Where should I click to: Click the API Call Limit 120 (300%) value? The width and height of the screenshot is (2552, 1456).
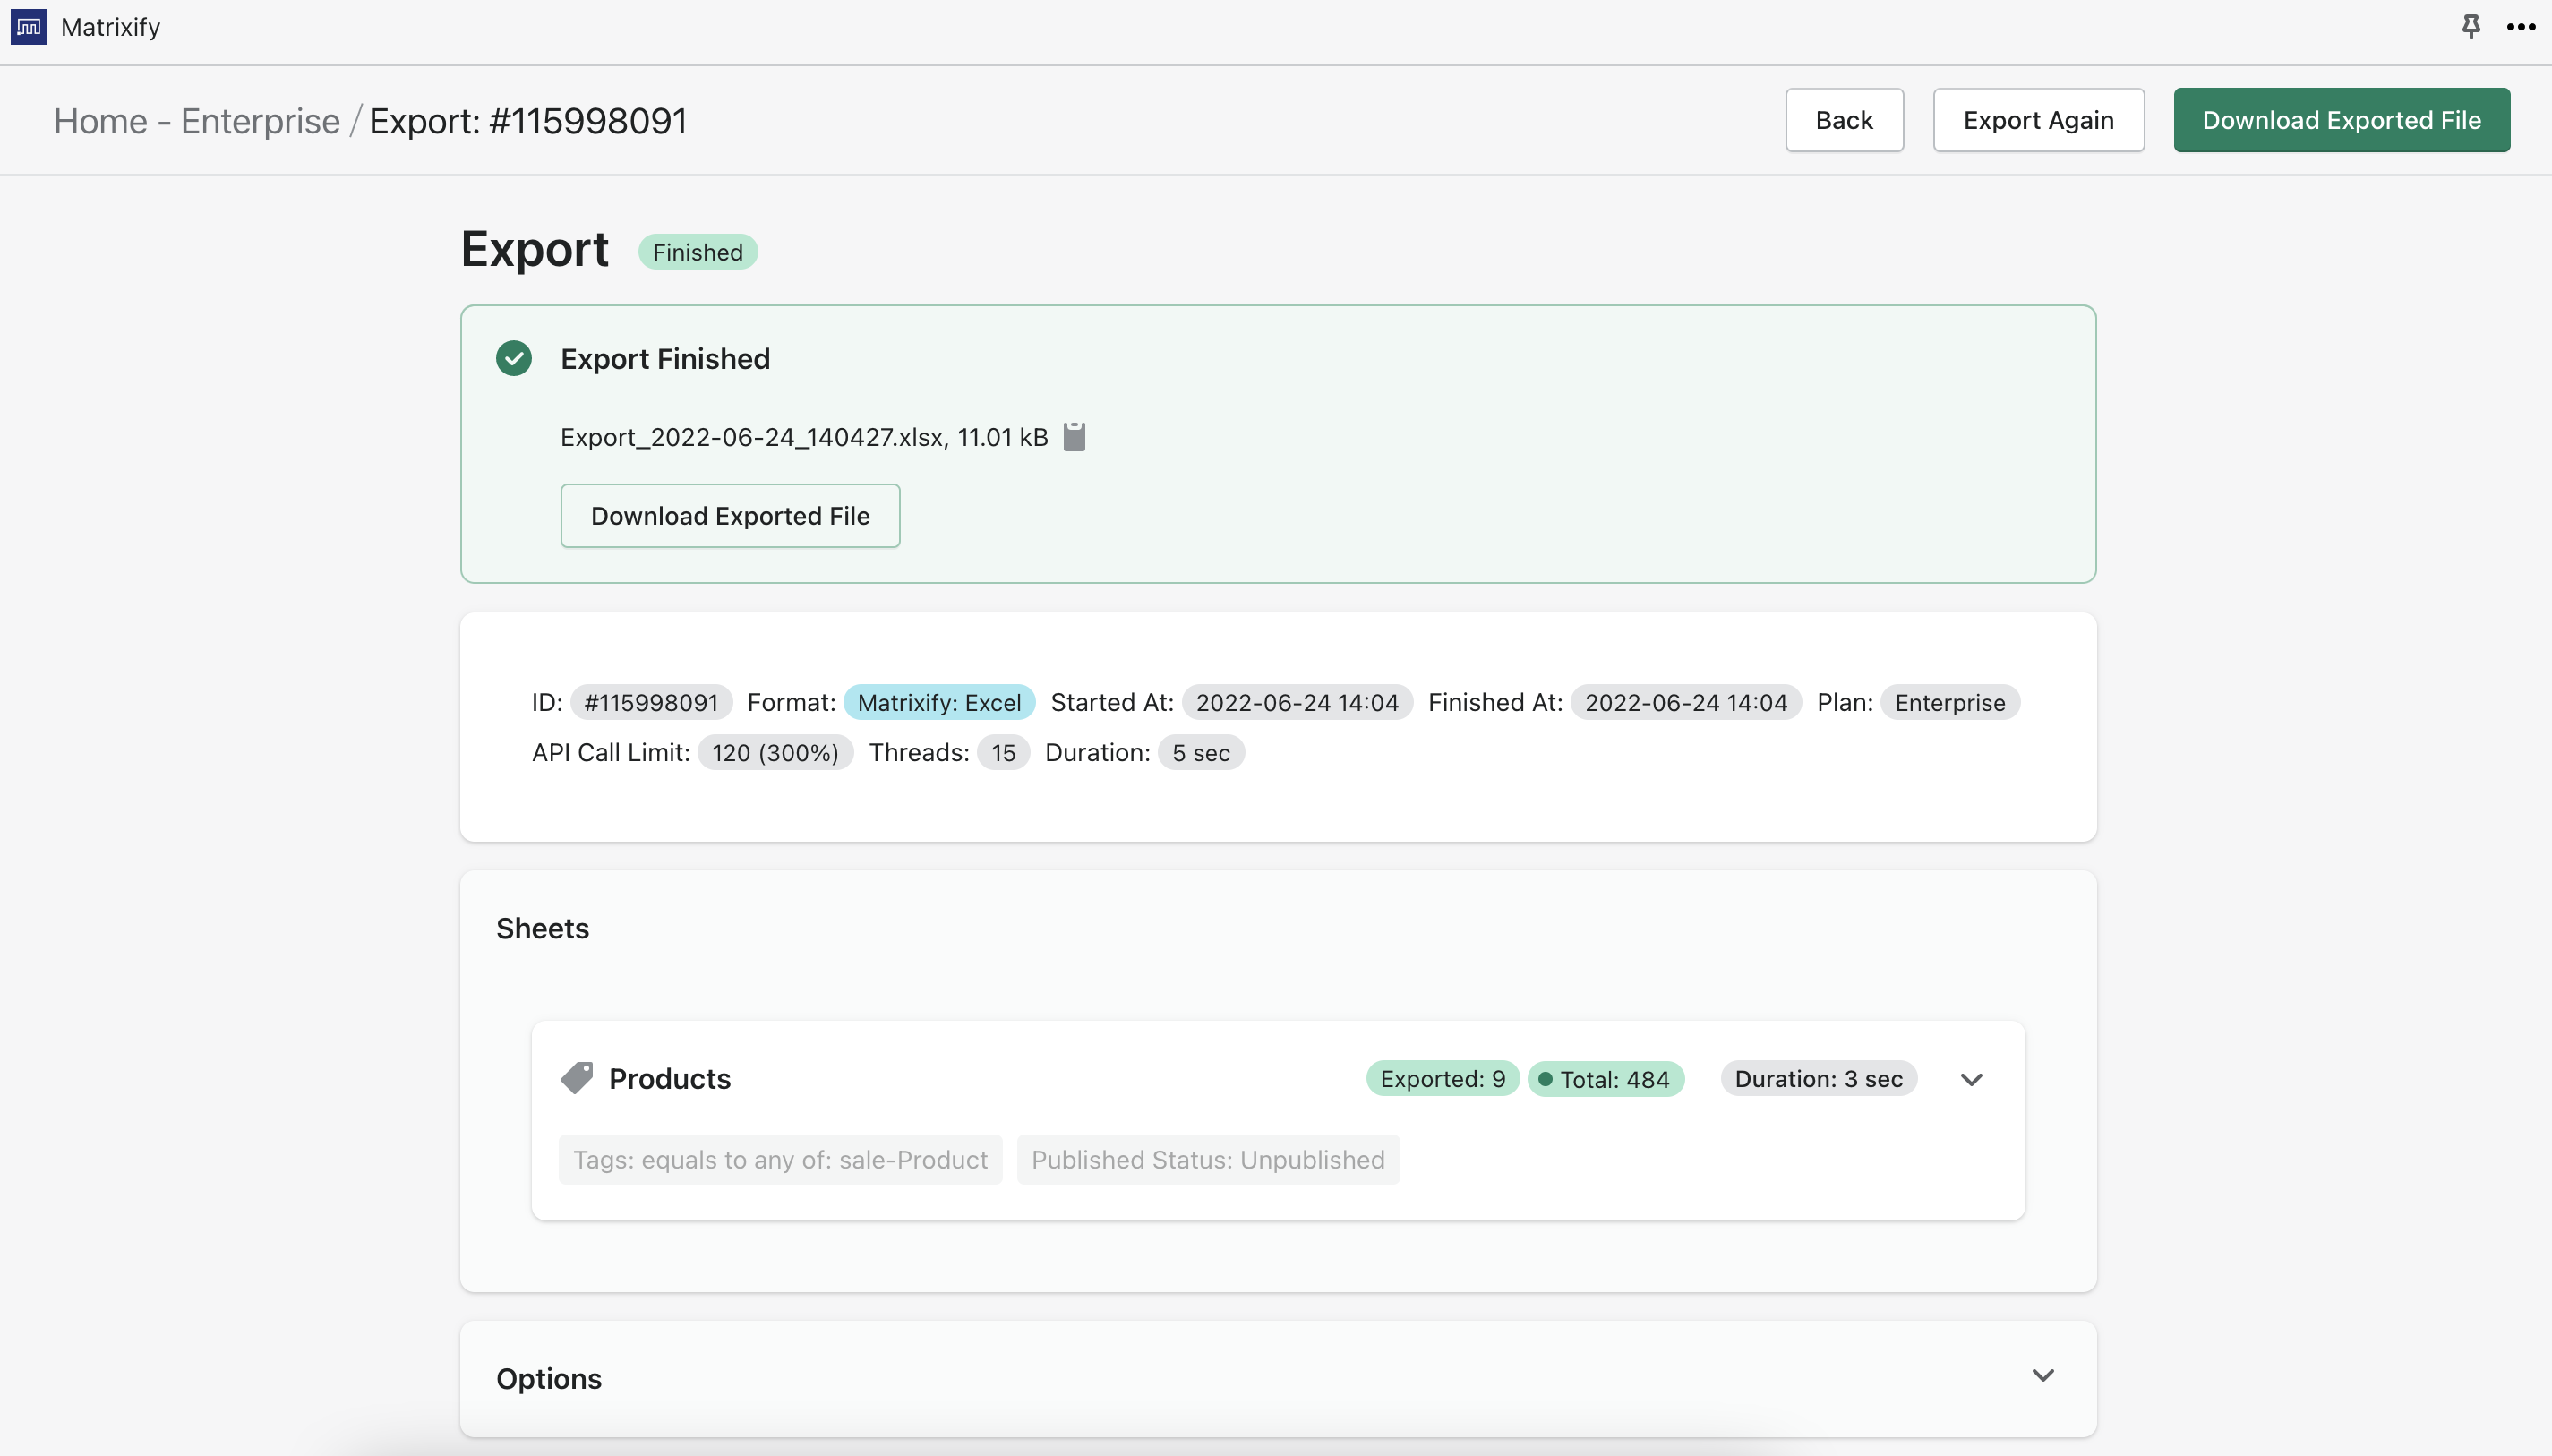pos(775,752)
